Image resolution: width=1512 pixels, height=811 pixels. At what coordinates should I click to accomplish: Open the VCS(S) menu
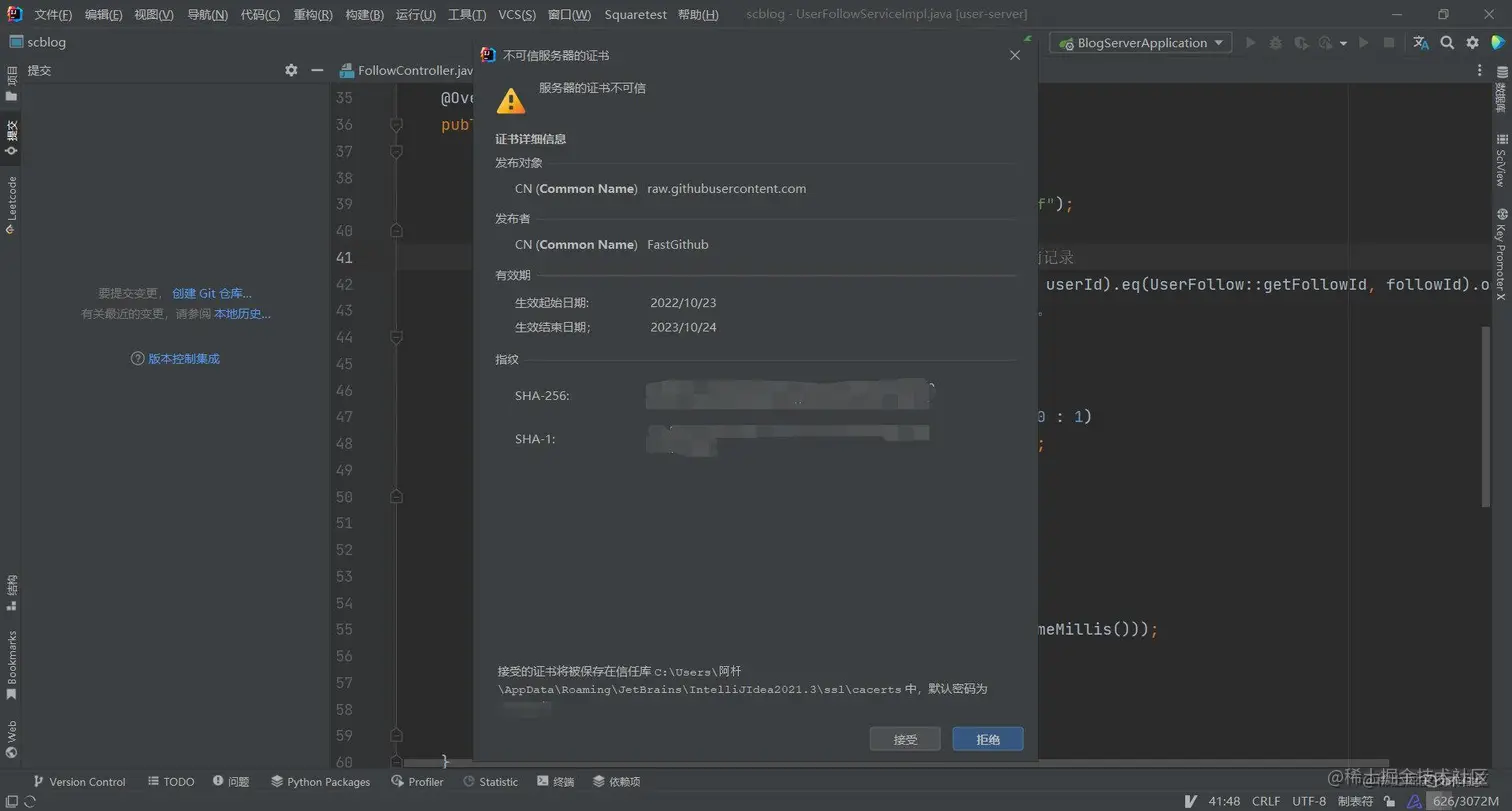[517, 15]
